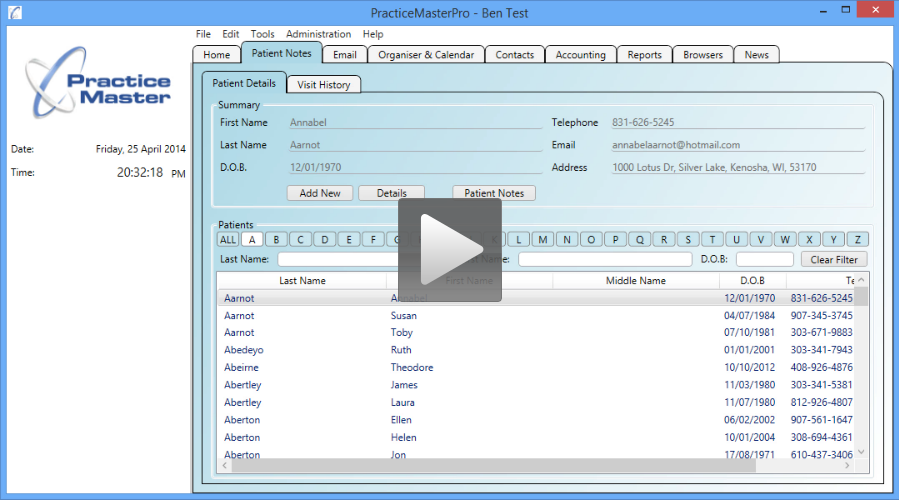Select the Abedeyo Ruth row
899x500 pixels.
pyautogui.click(x=536, y=350)
